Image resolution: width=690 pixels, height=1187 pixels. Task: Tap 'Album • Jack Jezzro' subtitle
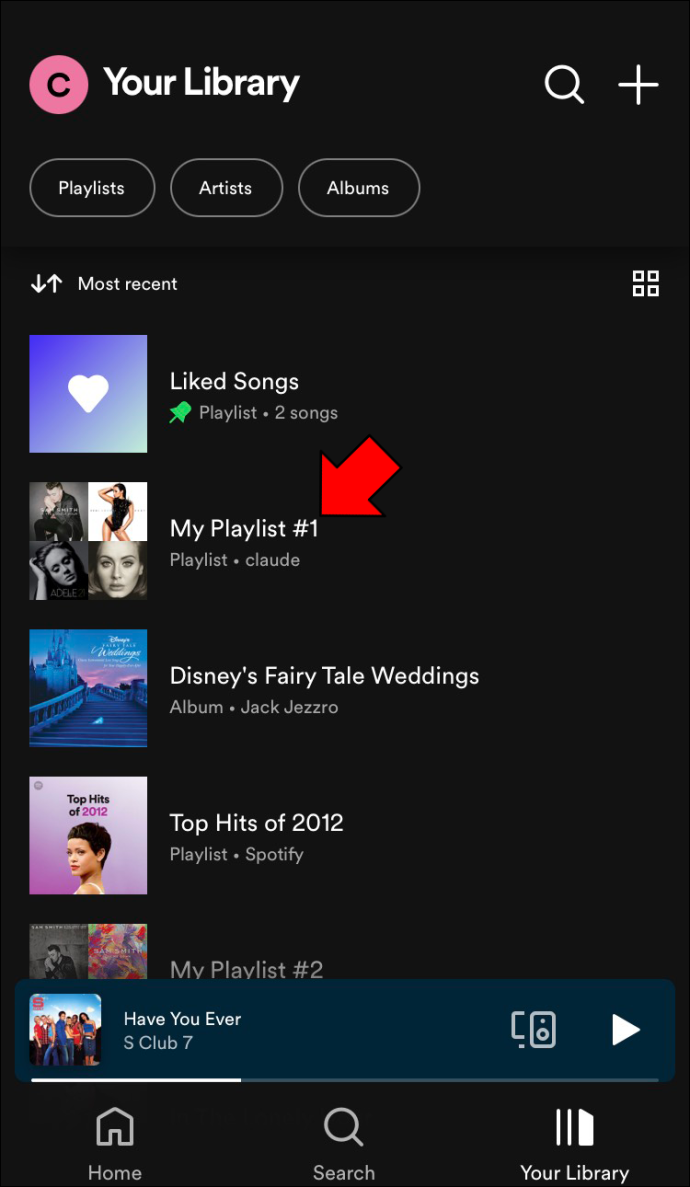(x=254, y=707)
